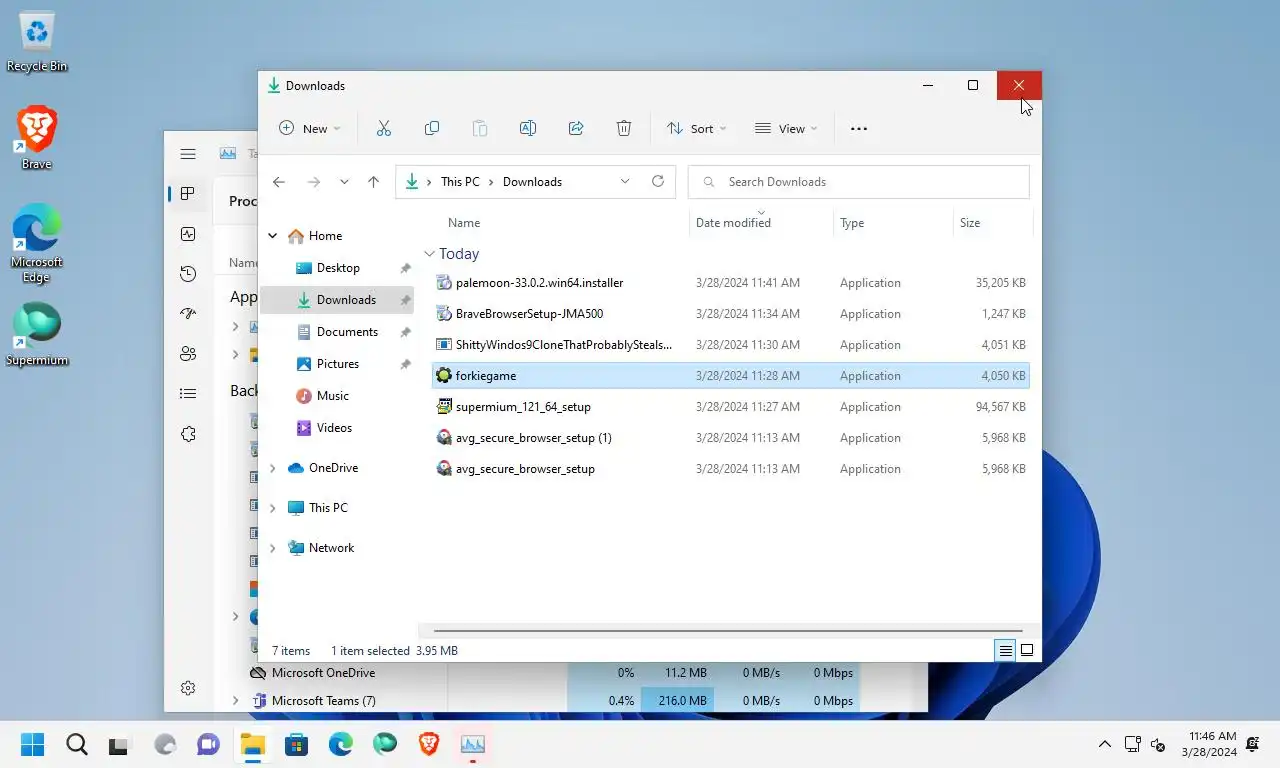
Task: Open address bar history dropdown
Action: pyautogui.click(x=625, y=182)
